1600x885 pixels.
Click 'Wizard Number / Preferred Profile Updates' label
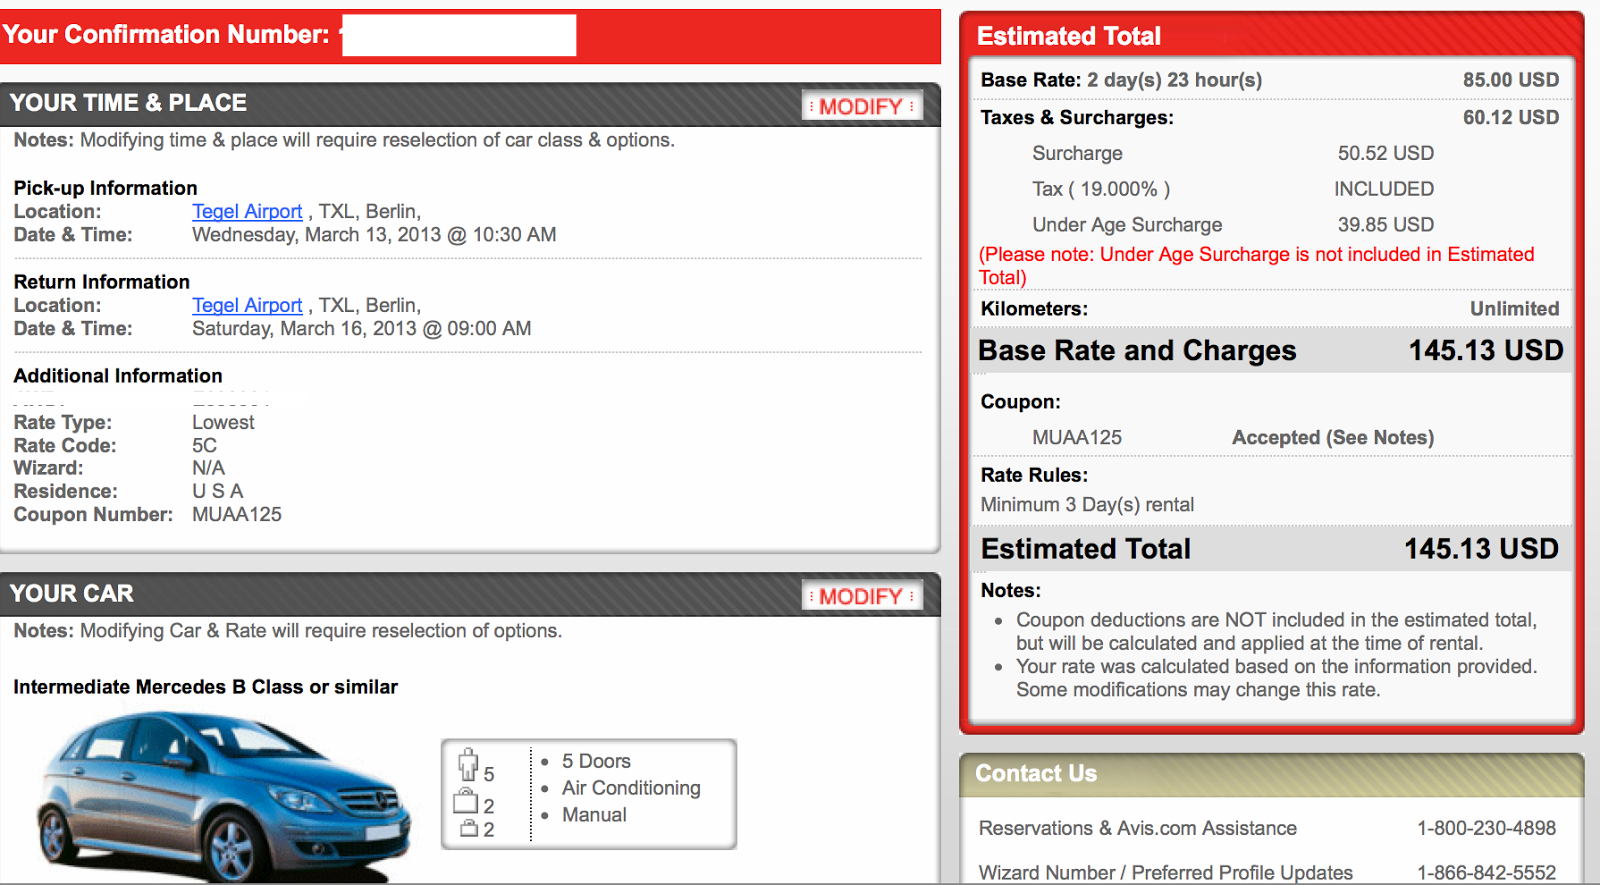click(1165, 873)
